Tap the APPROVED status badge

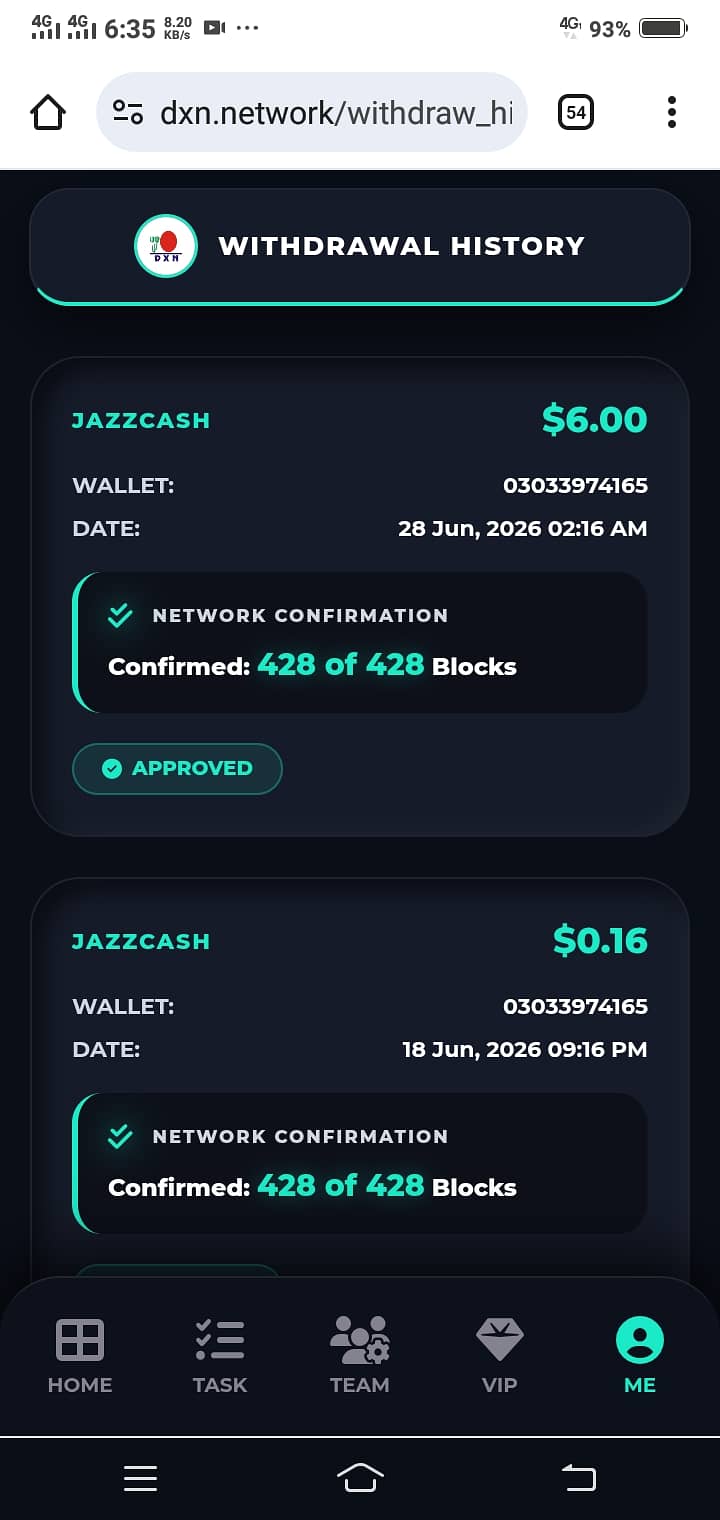177,768
